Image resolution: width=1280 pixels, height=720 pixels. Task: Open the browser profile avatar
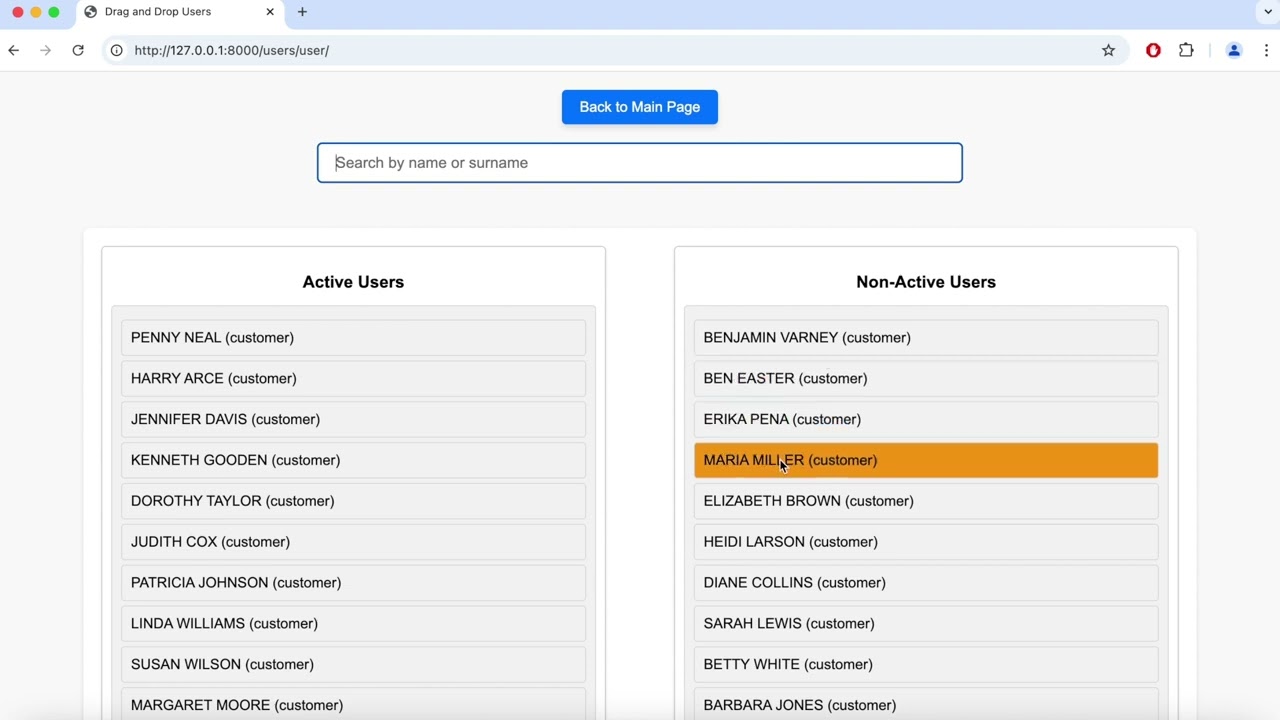1234,50
